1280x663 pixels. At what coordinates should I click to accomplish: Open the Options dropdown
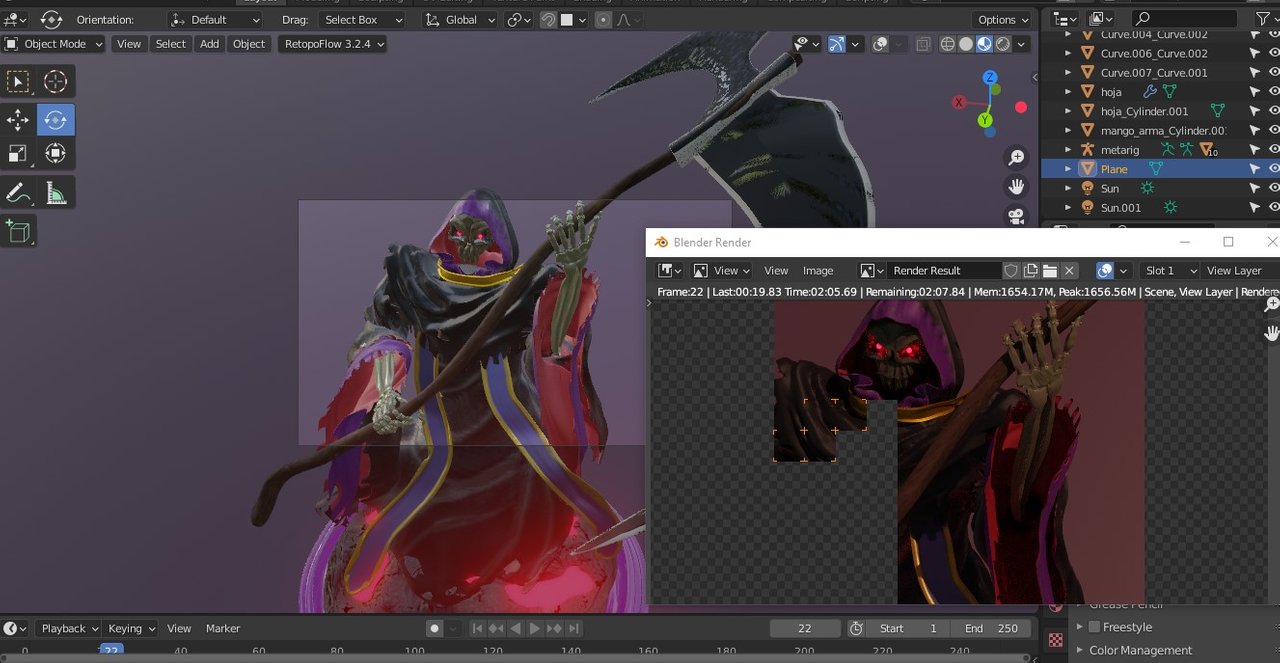(1002, 19)
